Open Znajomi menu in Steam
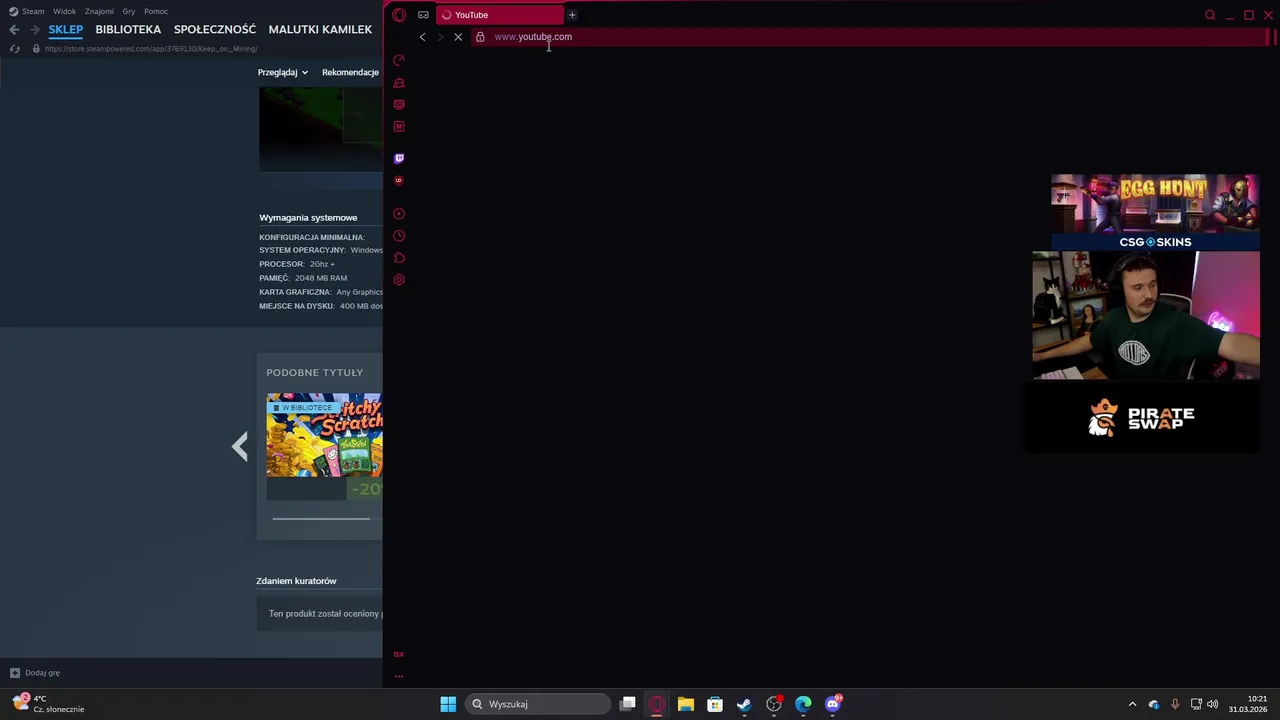 coord(99,11)
